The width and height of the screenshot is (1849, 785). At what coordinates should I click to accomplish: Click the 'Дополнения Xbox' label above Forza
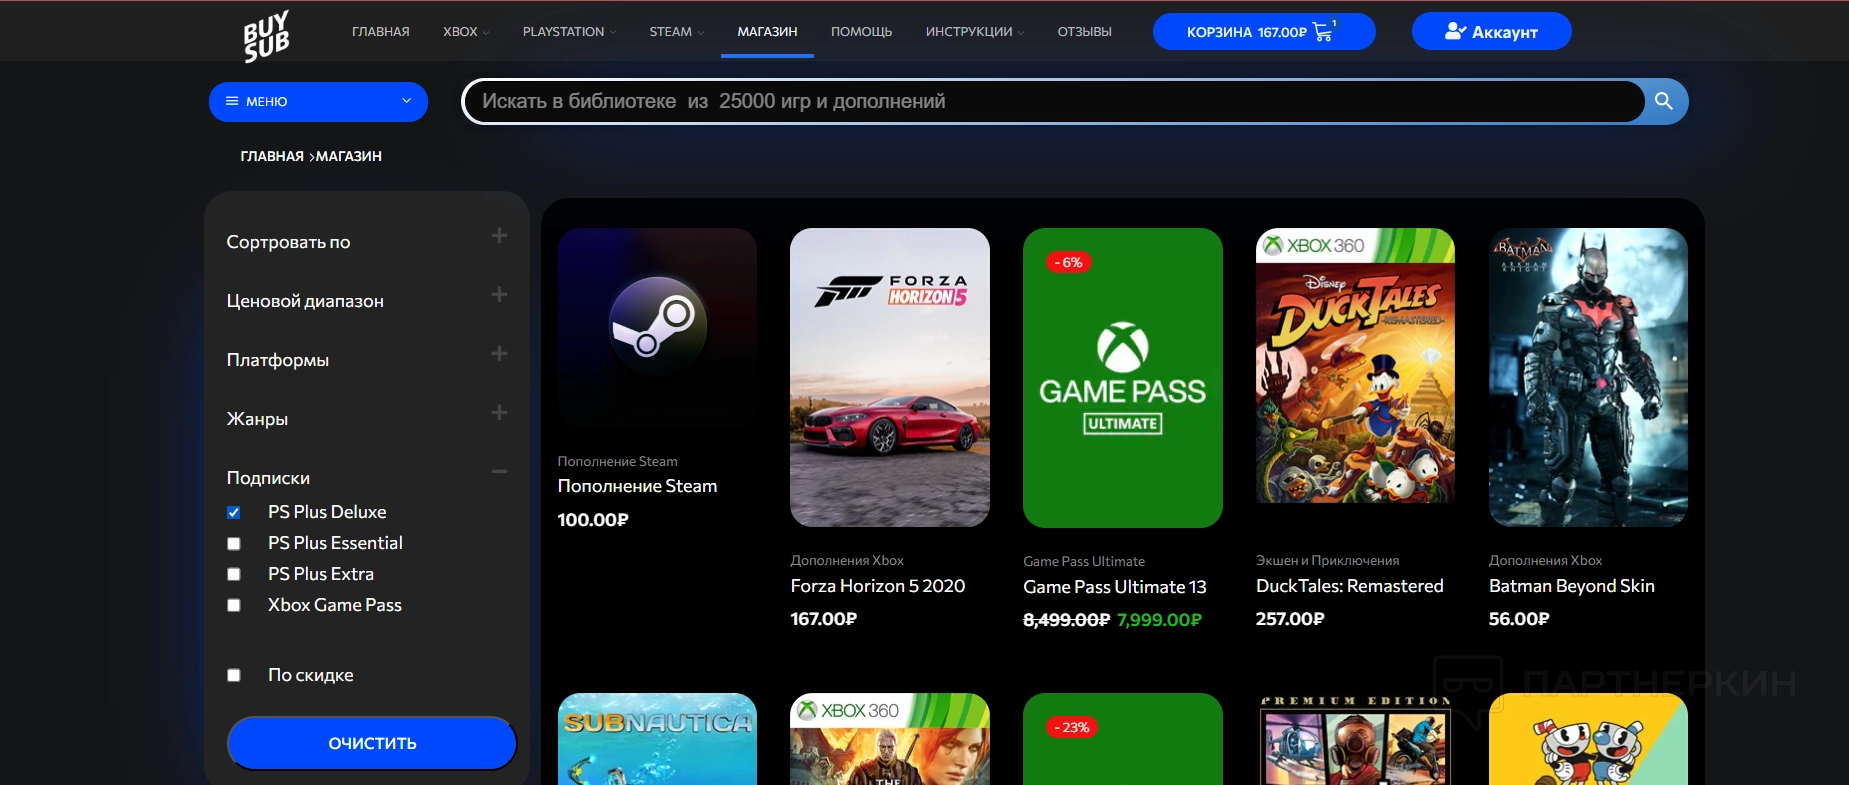point(847,561)
